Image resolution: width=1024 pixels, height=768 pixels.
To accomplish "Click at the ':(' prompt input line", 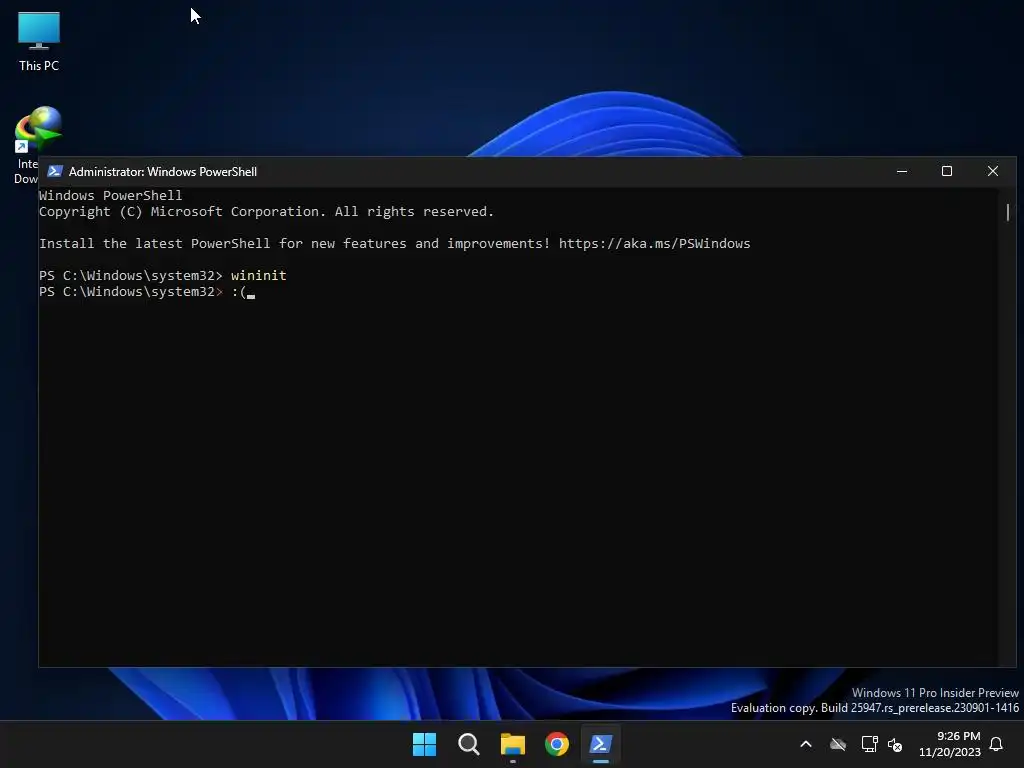I will click(x=239, y=292).
